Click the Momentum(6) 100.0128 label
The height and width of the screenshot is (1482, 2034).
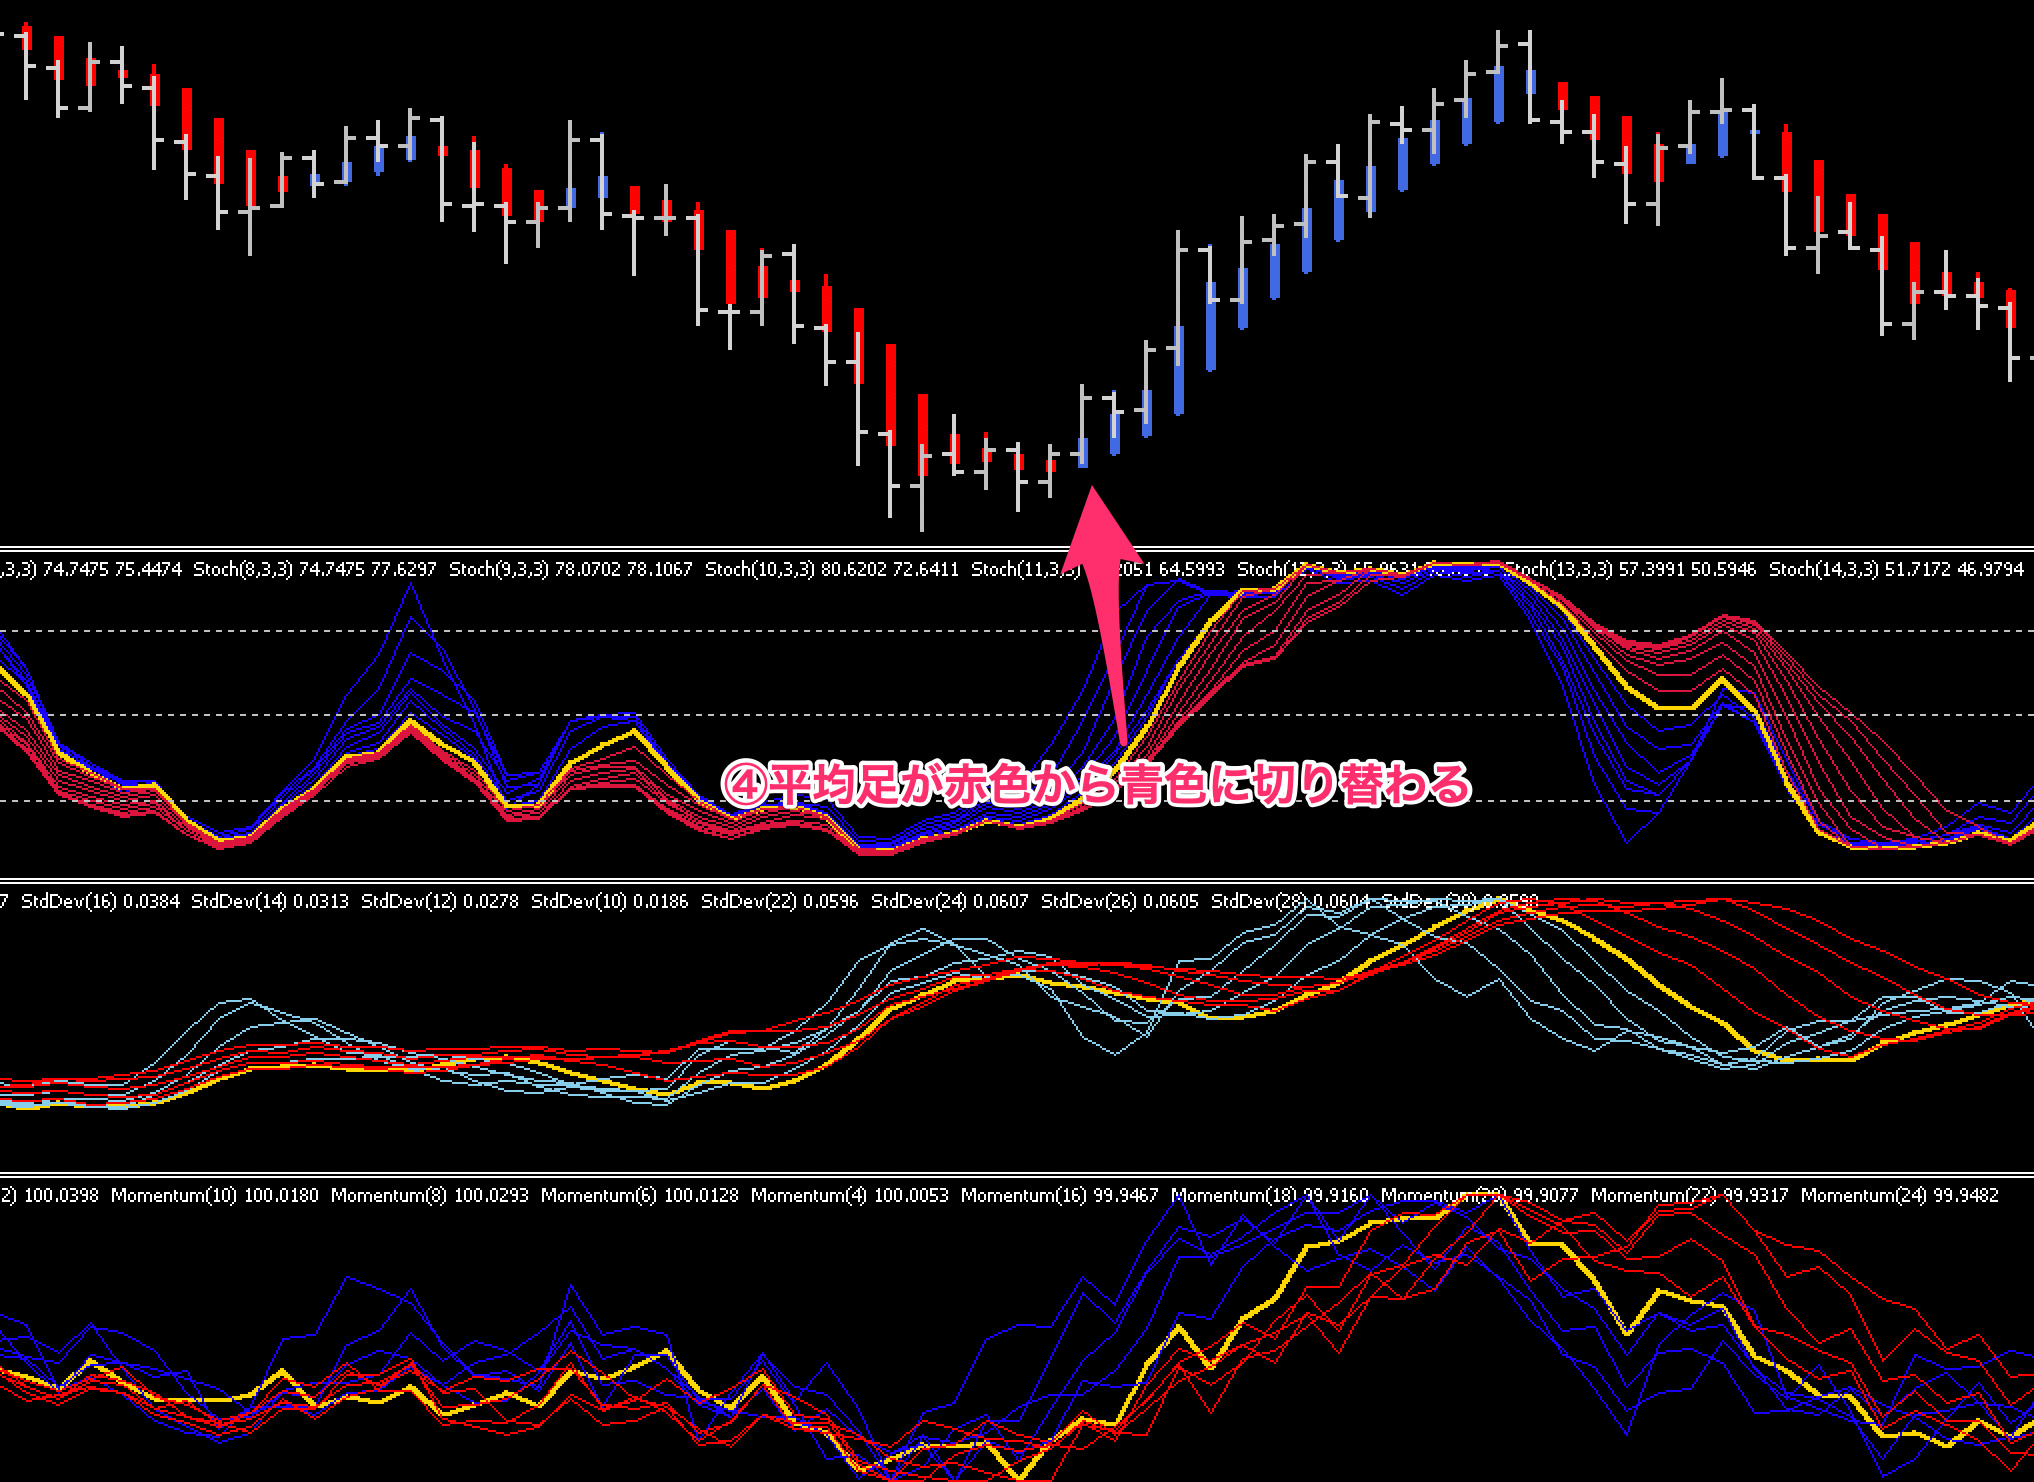click(640, 1195)
